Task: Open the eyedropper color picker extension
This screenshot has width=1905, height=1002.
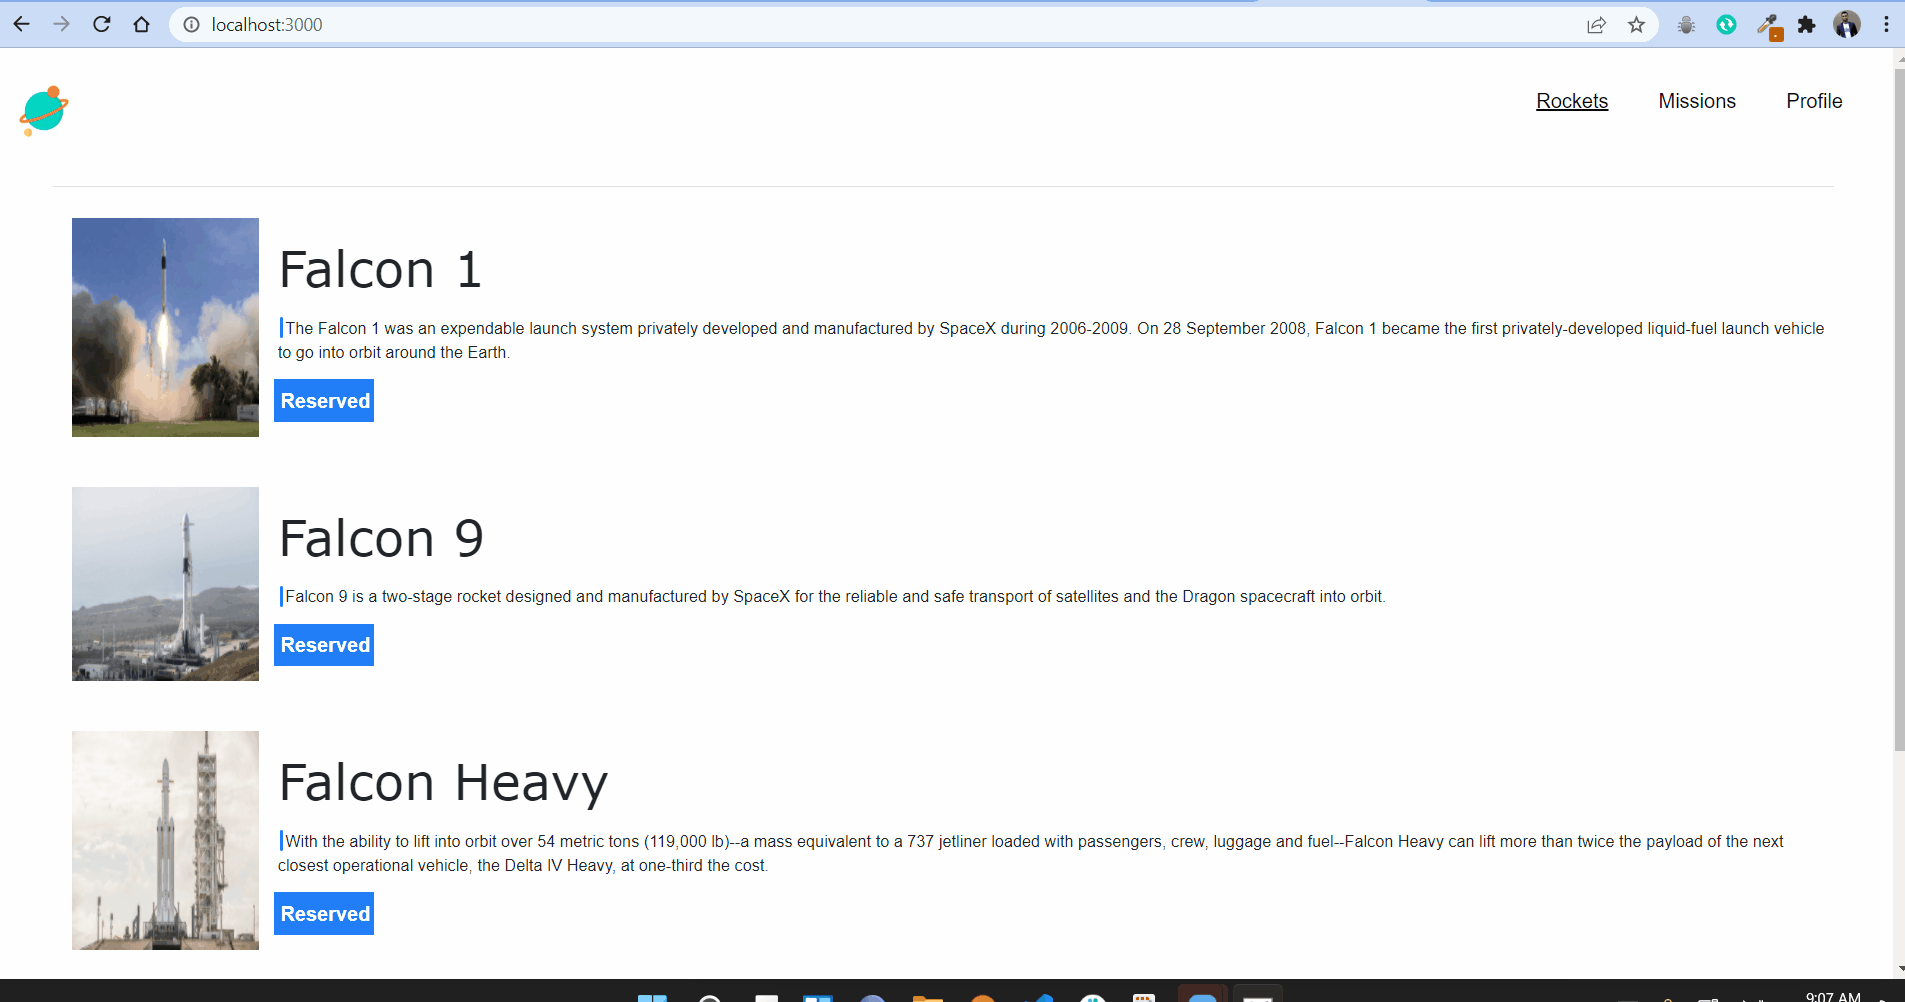Action: [1769, 26]
